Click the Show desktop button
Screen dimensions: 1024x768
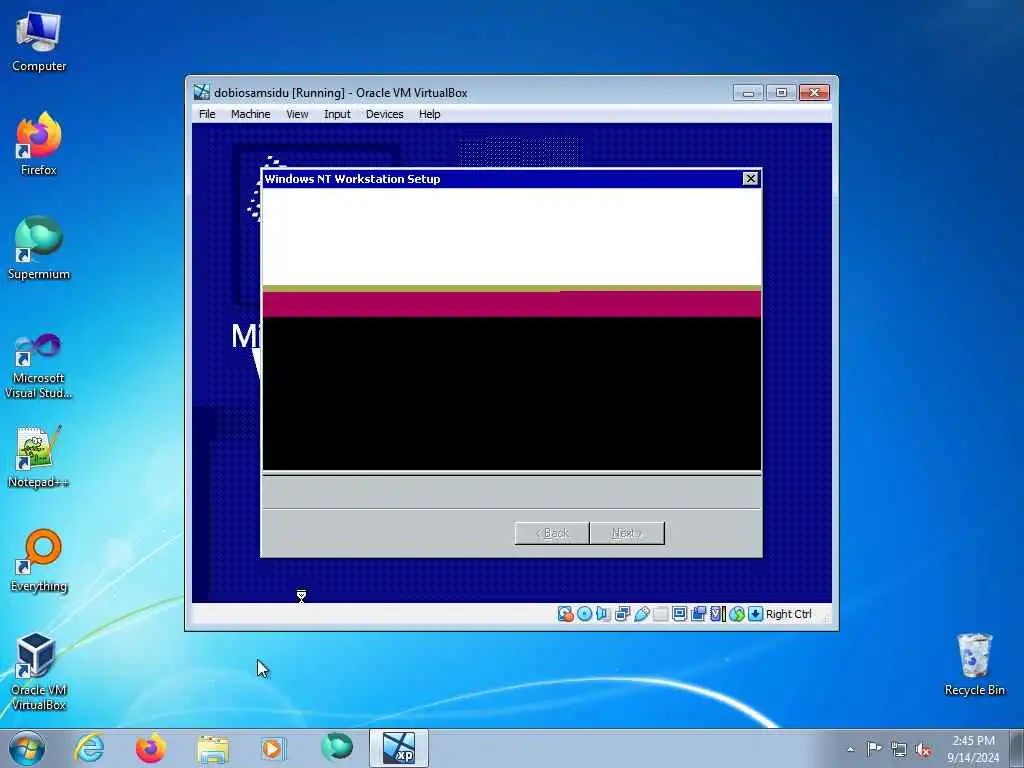(1017, 748)
